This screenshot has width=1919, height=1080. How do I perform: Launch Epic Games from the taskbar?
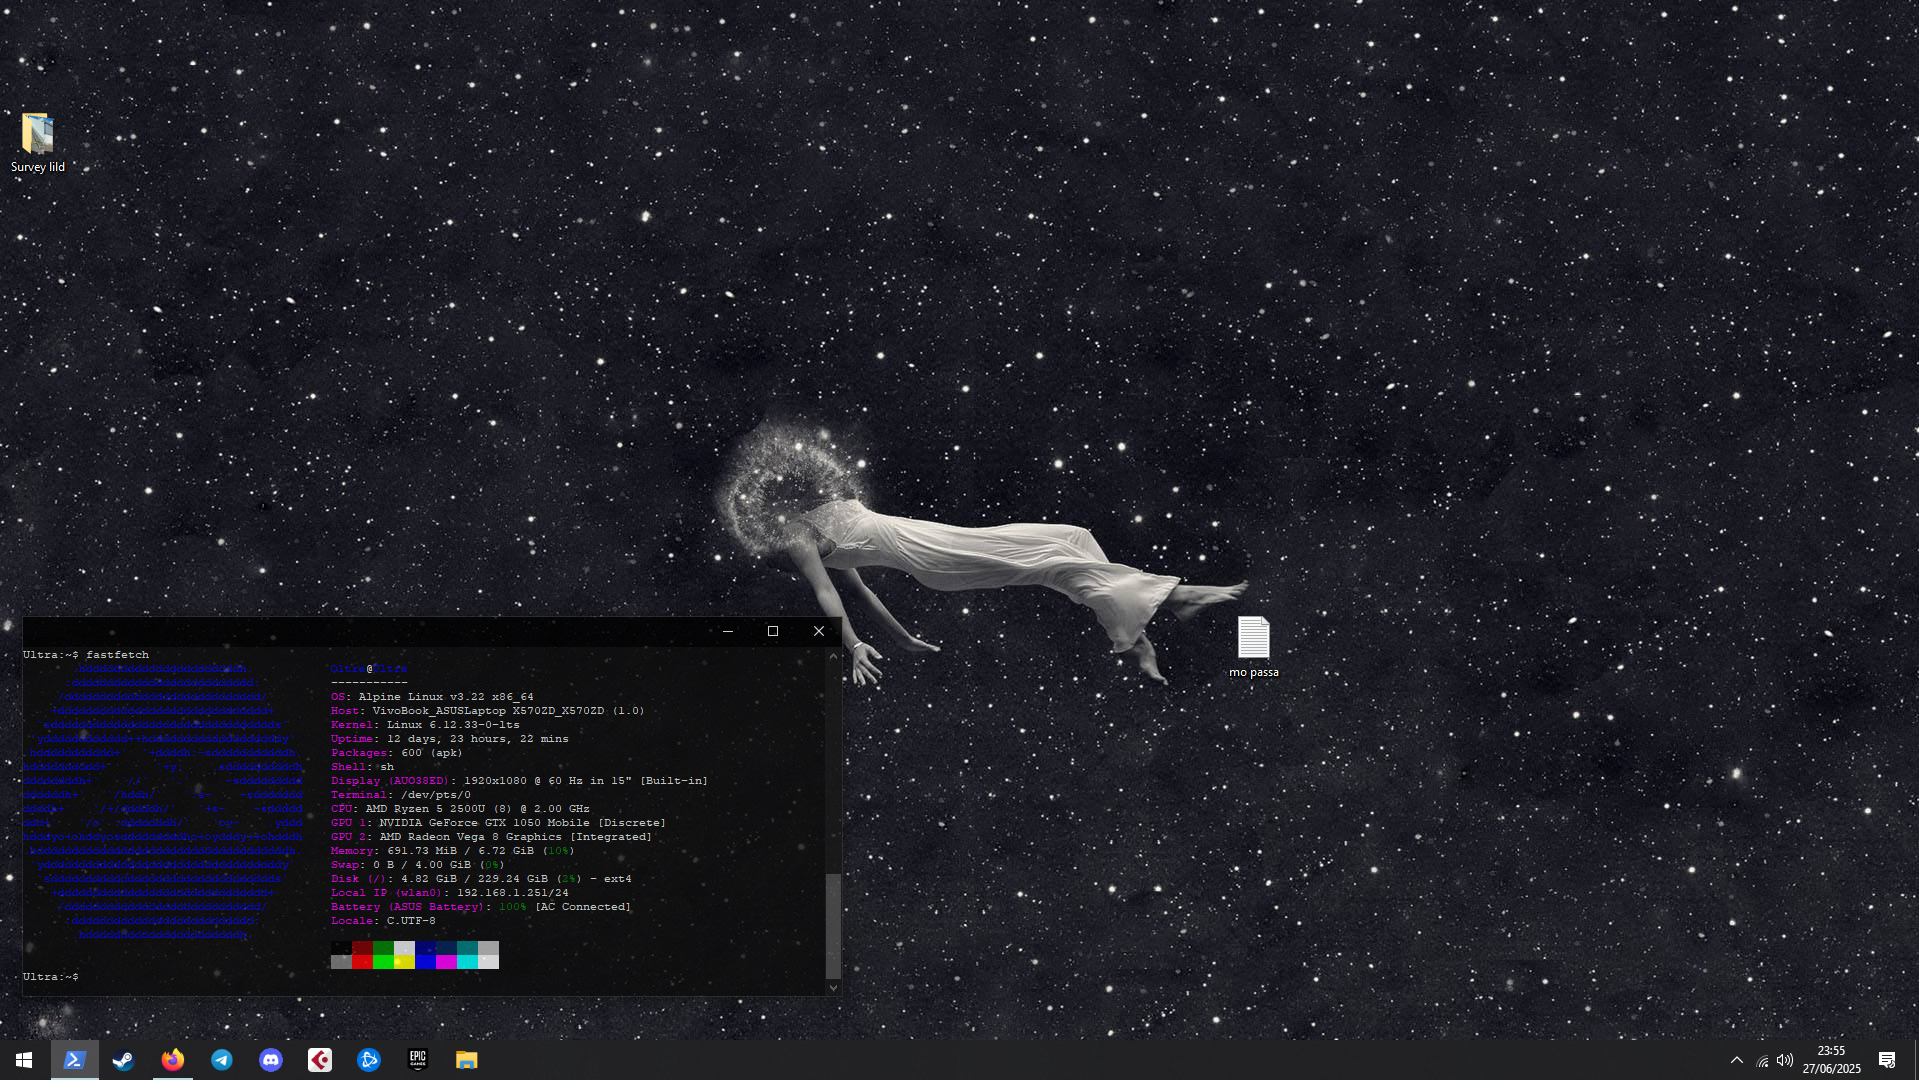click(418, 1060)
